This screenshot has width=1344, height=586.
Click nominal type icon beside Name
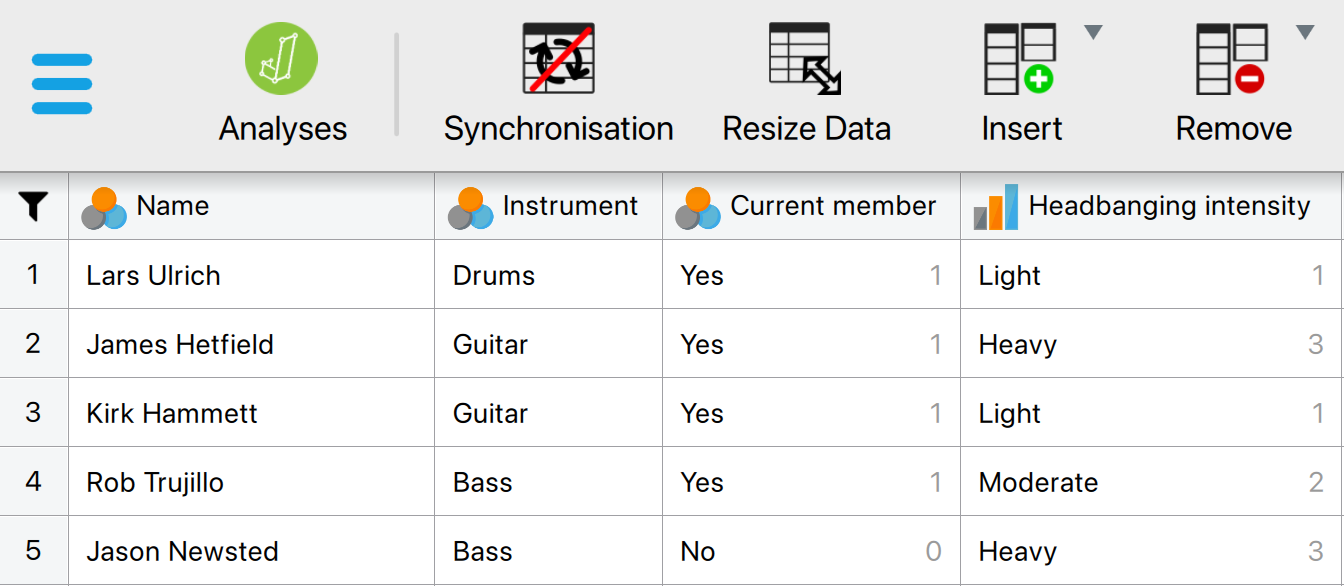pos(104,208)
